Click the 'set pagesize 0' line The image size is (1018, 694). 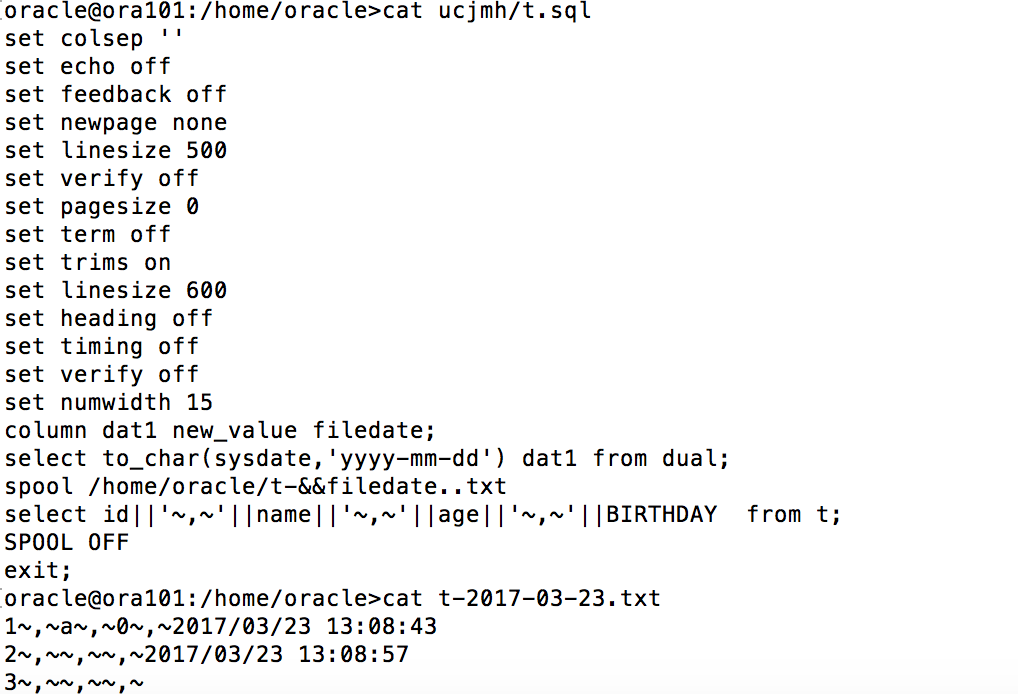[x=101, y=206]
